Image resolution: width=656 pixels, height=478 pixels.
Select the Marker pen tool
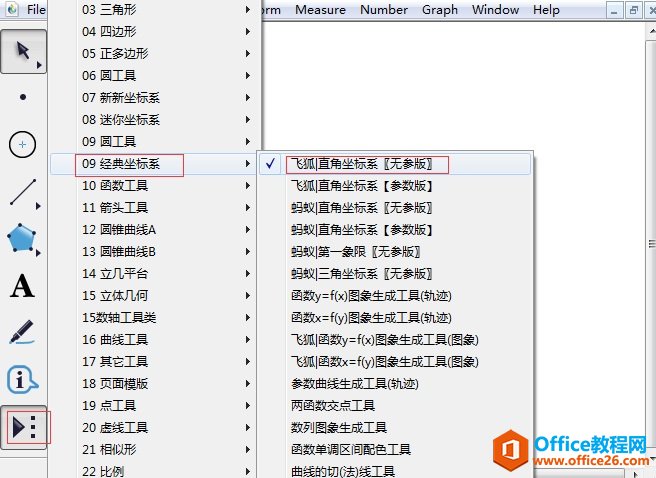[22, 332]
